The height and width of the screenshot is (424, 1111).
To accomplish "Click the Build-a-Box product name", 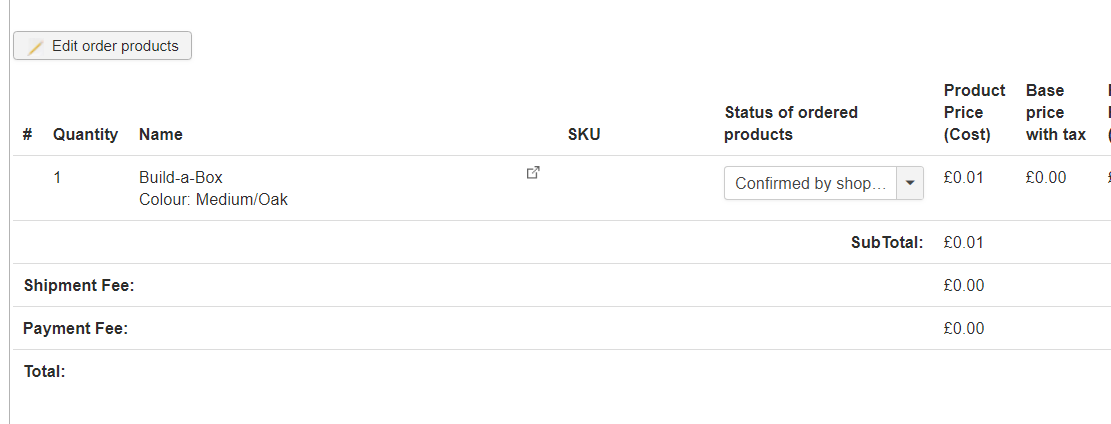I will (181, 177).
